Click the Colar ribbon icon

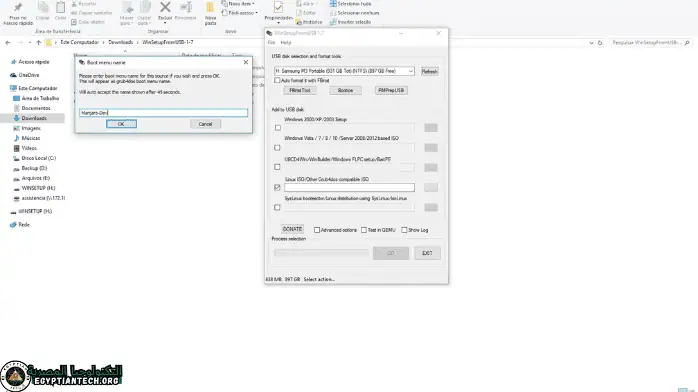pyautogui.click(x=60, y=8)
